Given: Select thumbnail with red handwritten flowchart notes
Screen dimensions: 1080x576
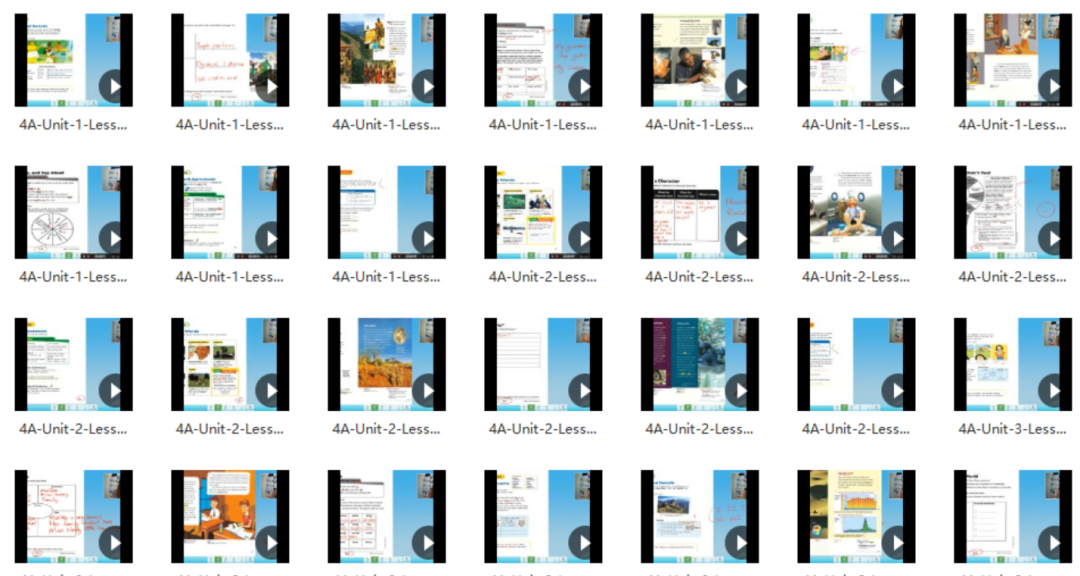Looking at the screenshot, I should pyautogui.click(x=74, y=517).
